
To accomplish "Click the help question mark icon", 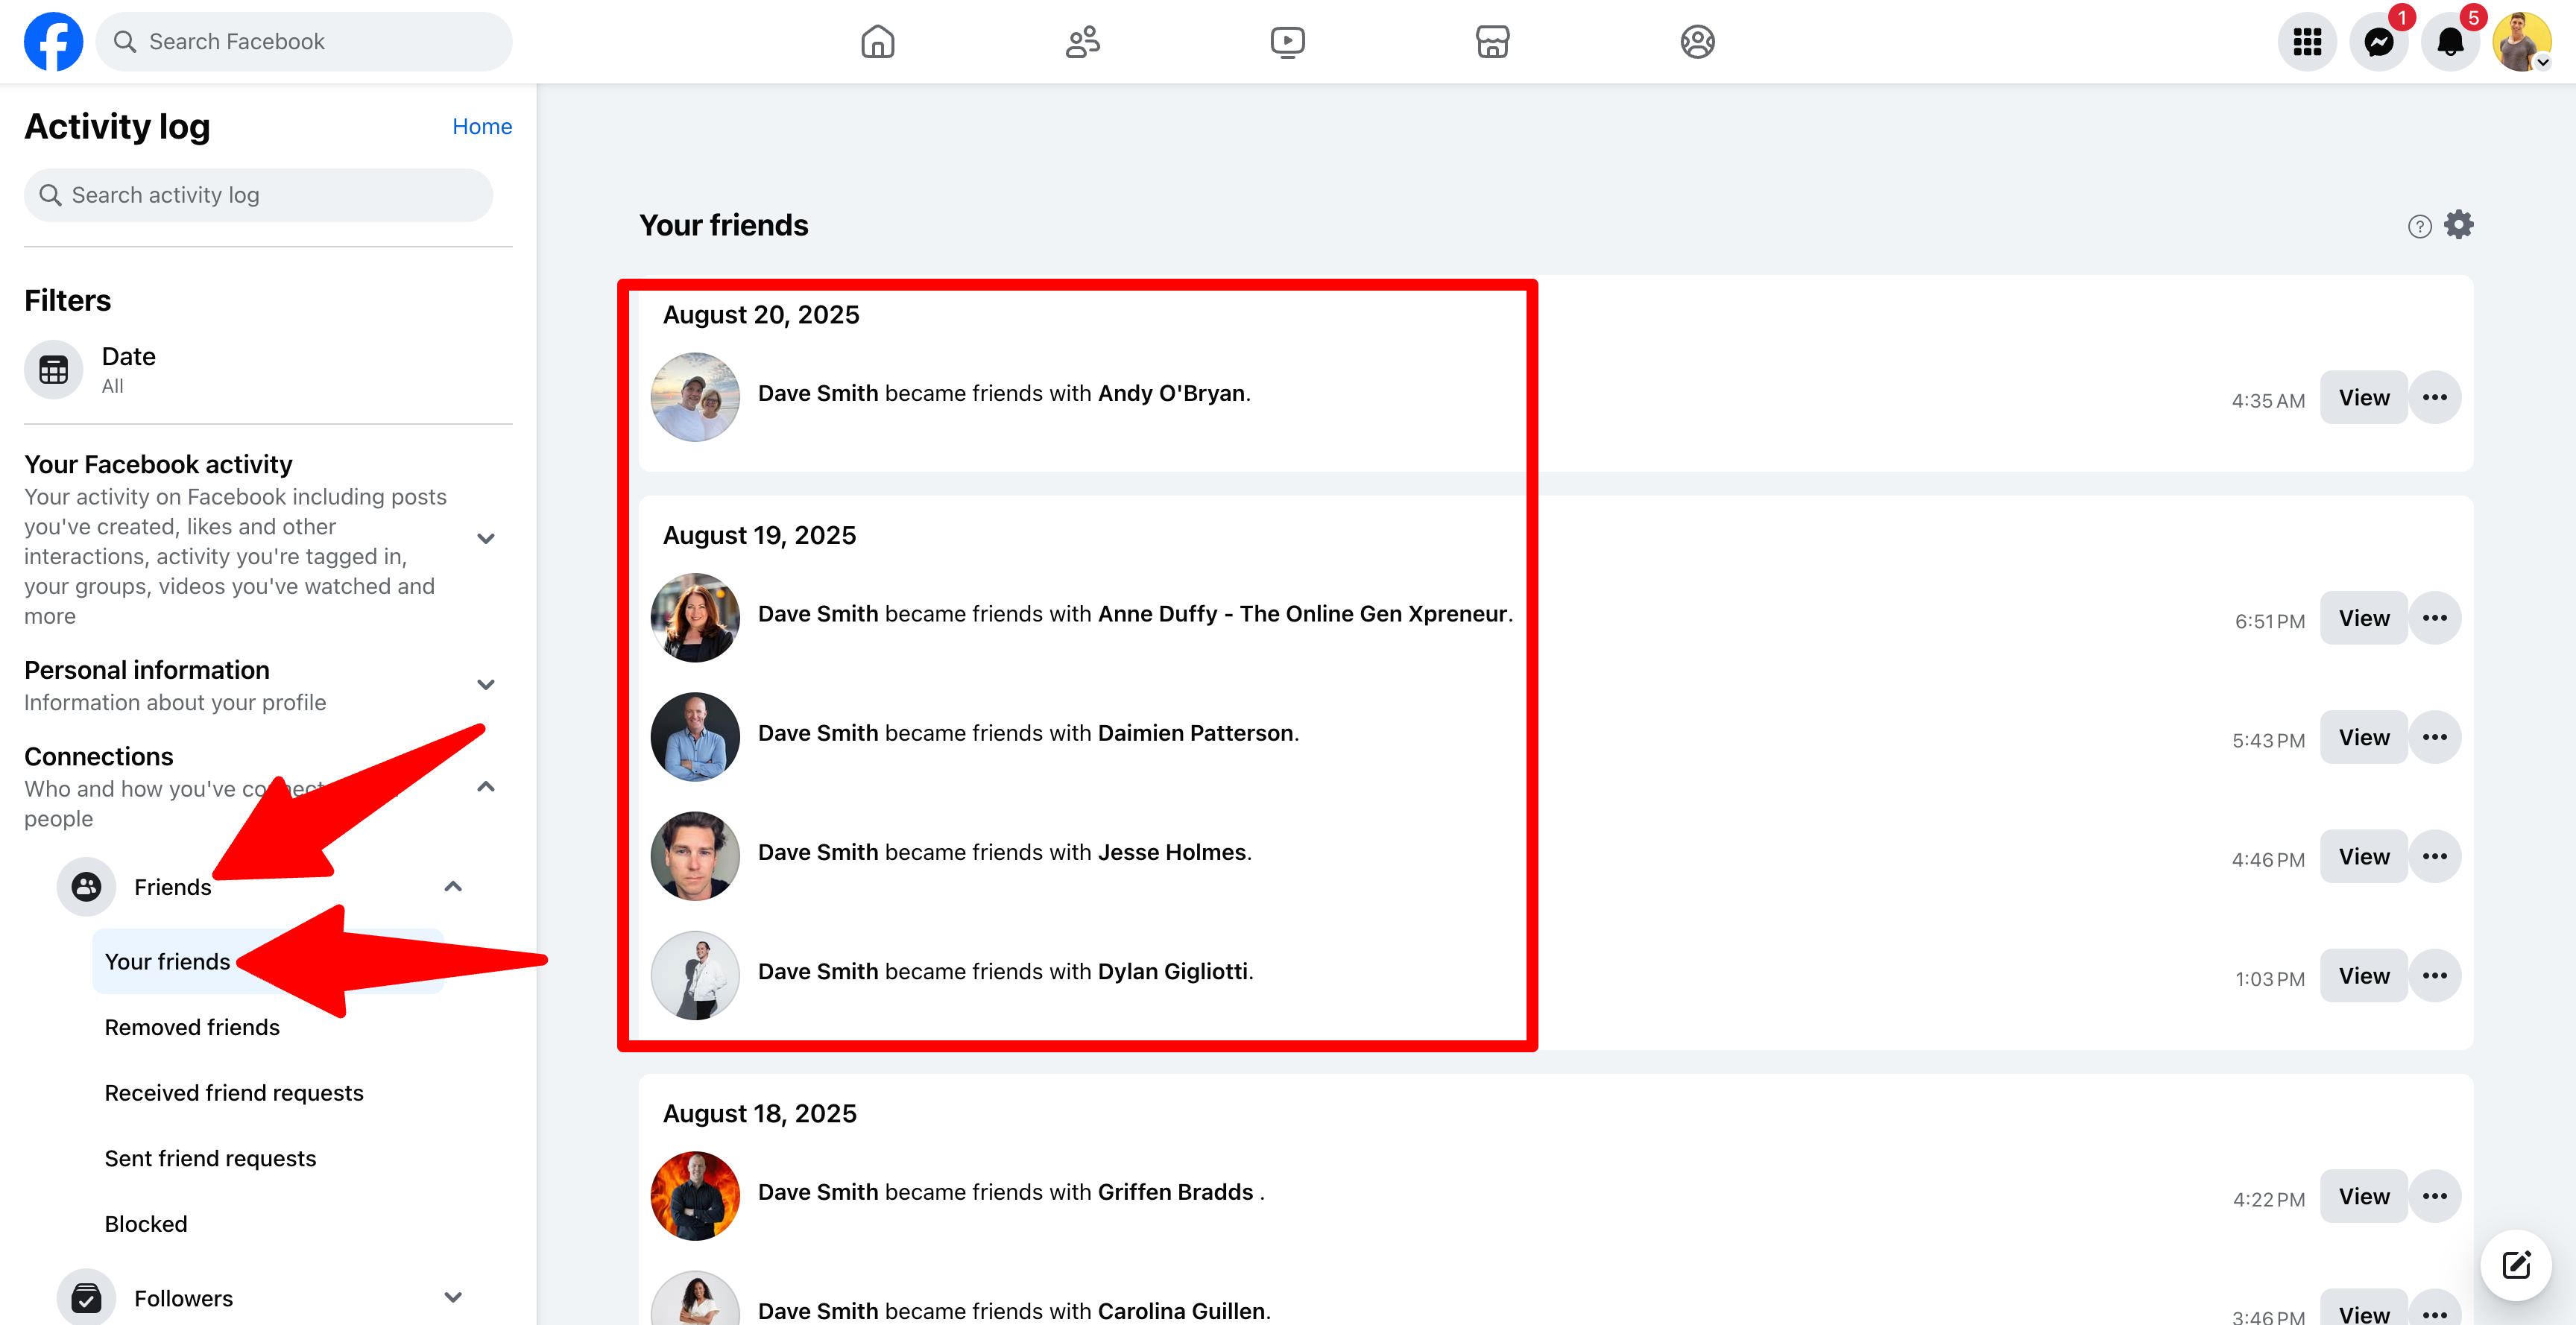I will click(x=2419, y=227).
